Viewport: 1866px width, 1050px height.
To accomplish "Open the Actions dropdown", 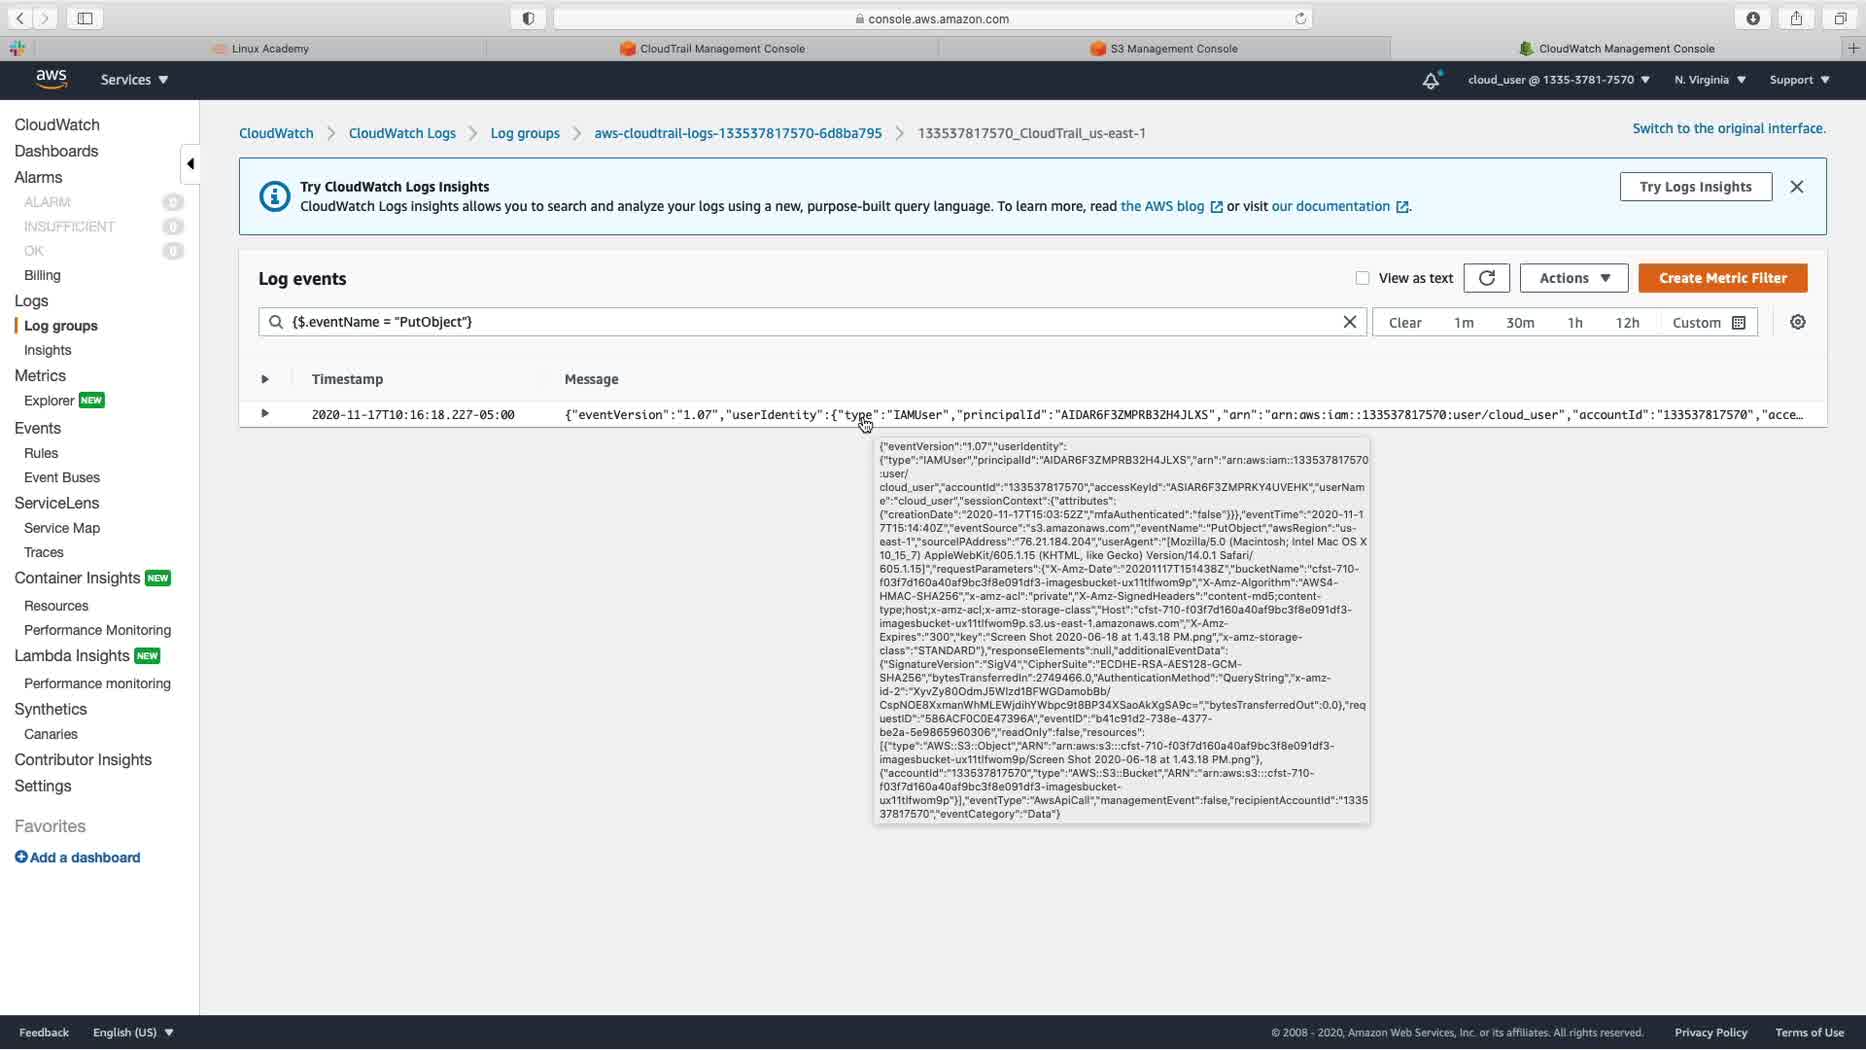I will (x=1574, y=278).
